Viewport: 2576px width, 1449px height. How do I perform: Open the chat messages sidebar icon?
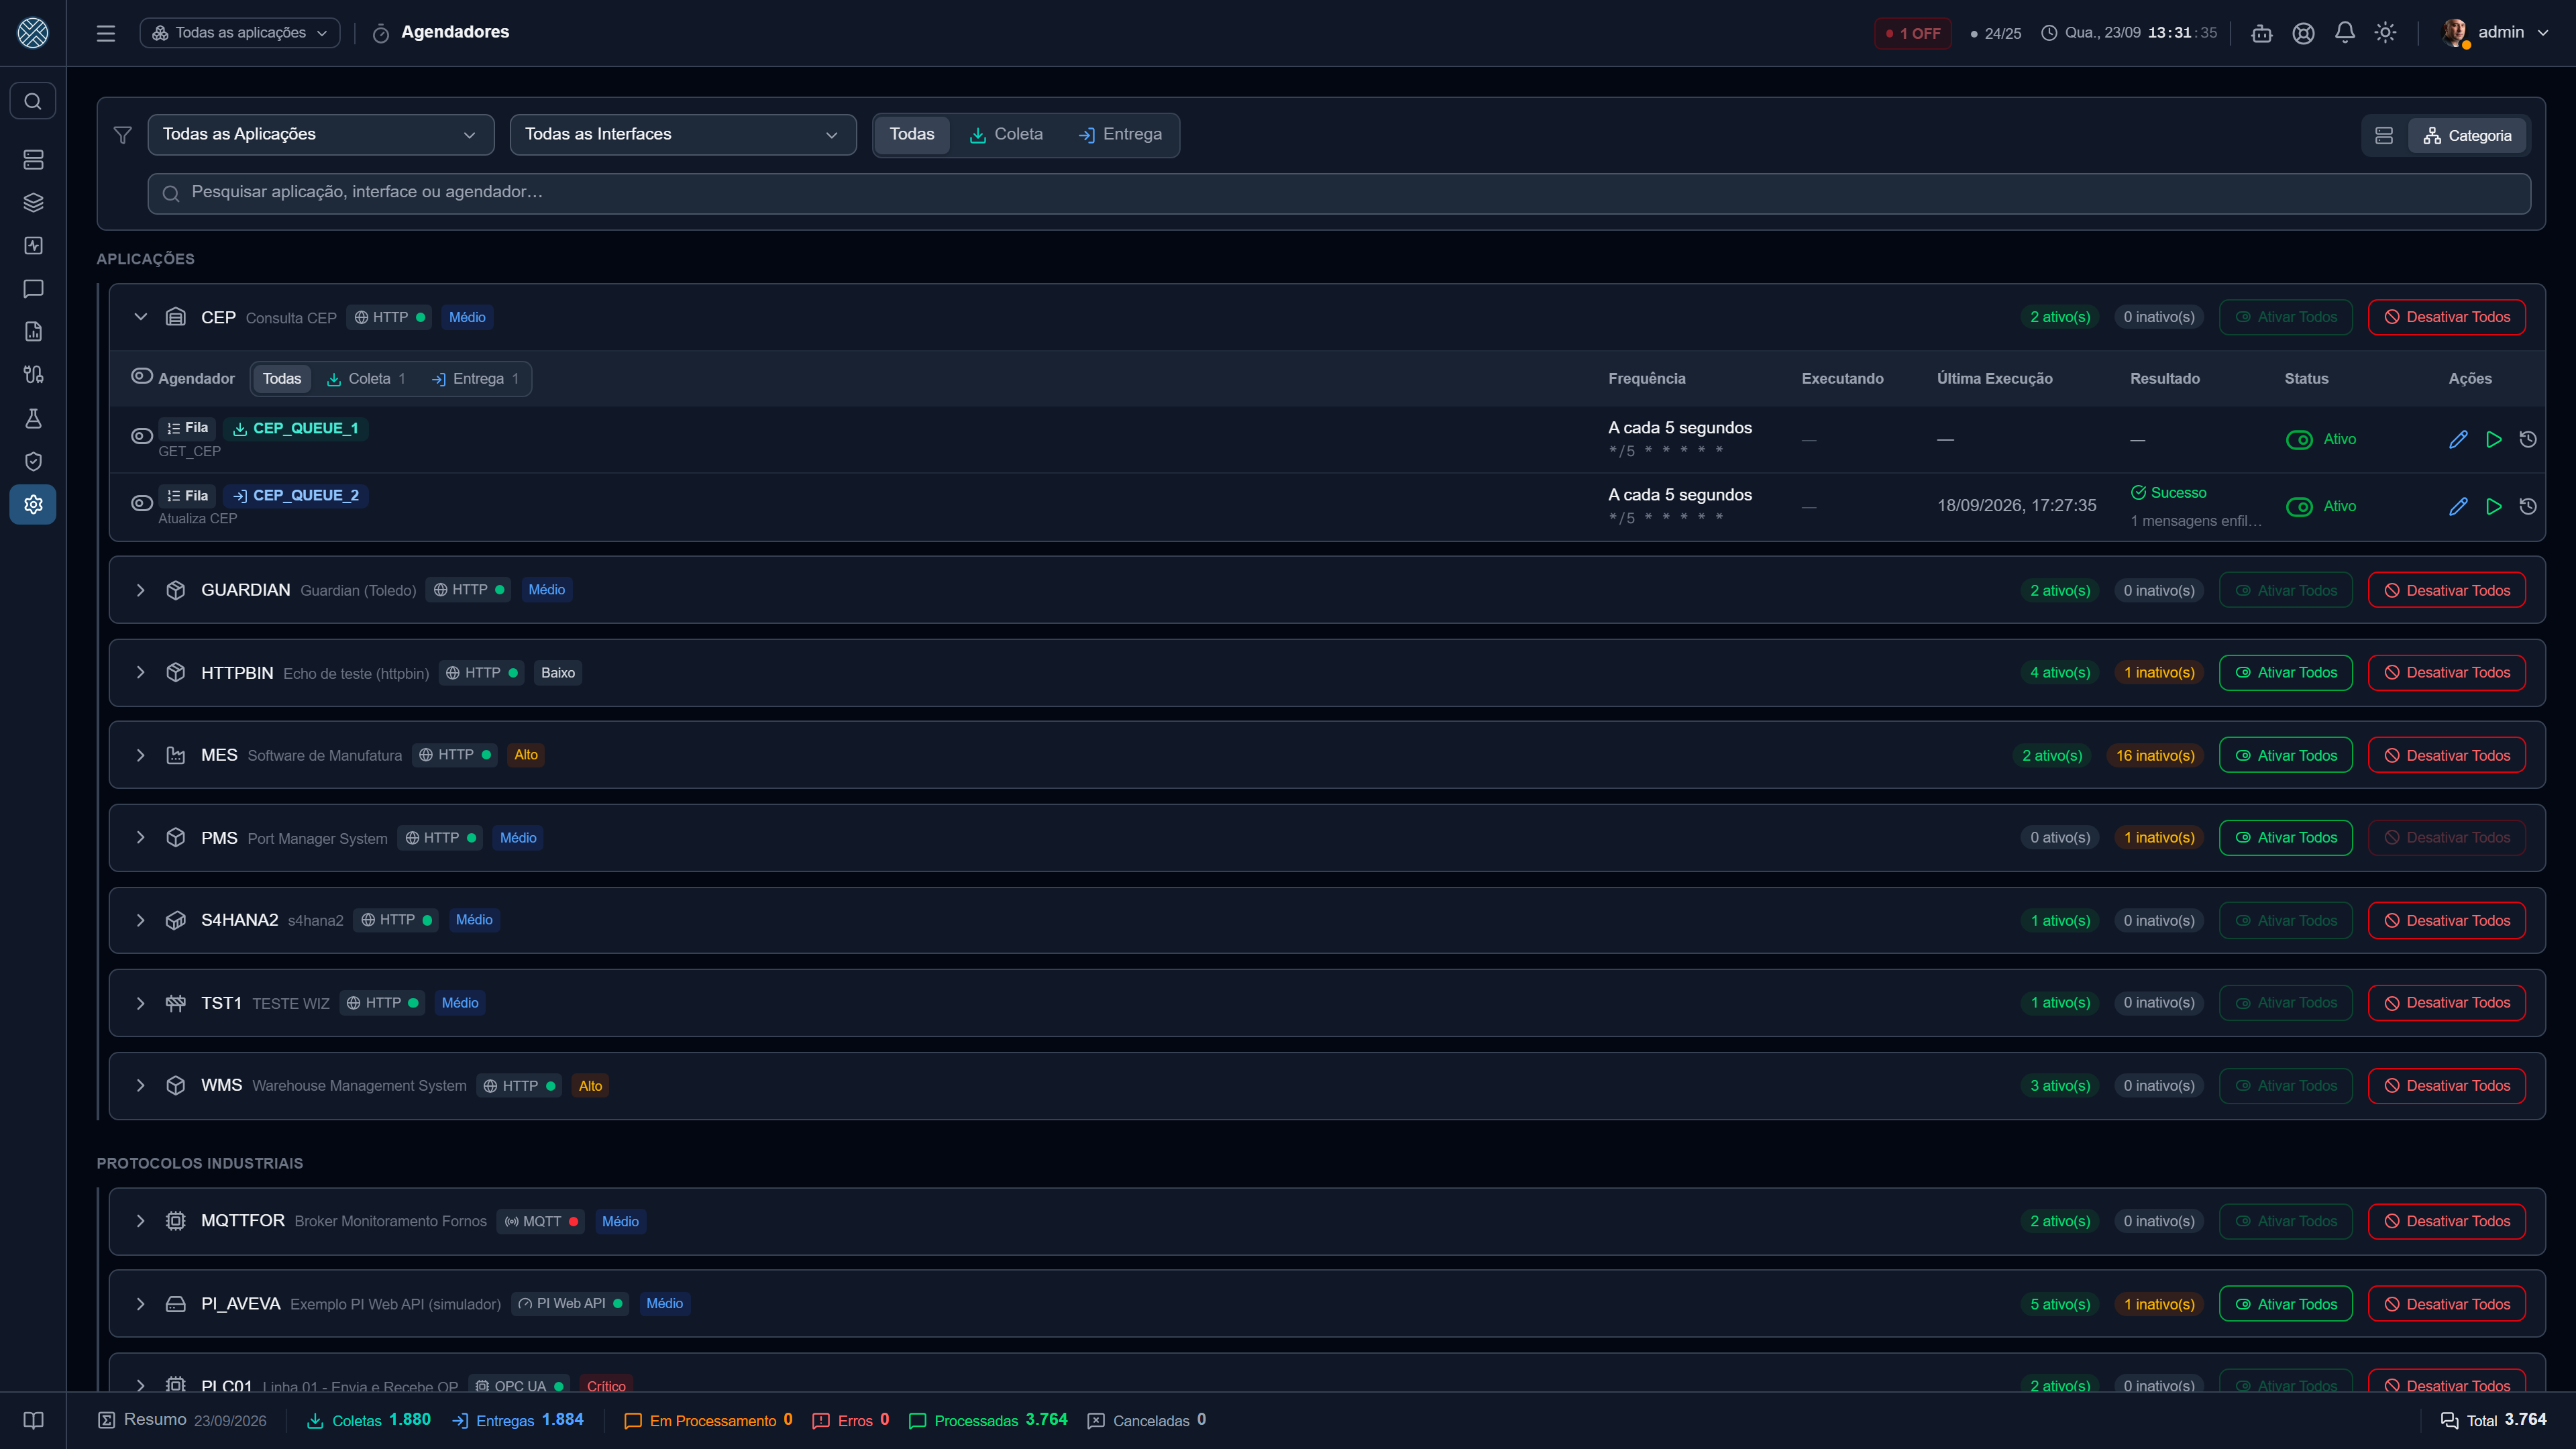tap(33, 289)
